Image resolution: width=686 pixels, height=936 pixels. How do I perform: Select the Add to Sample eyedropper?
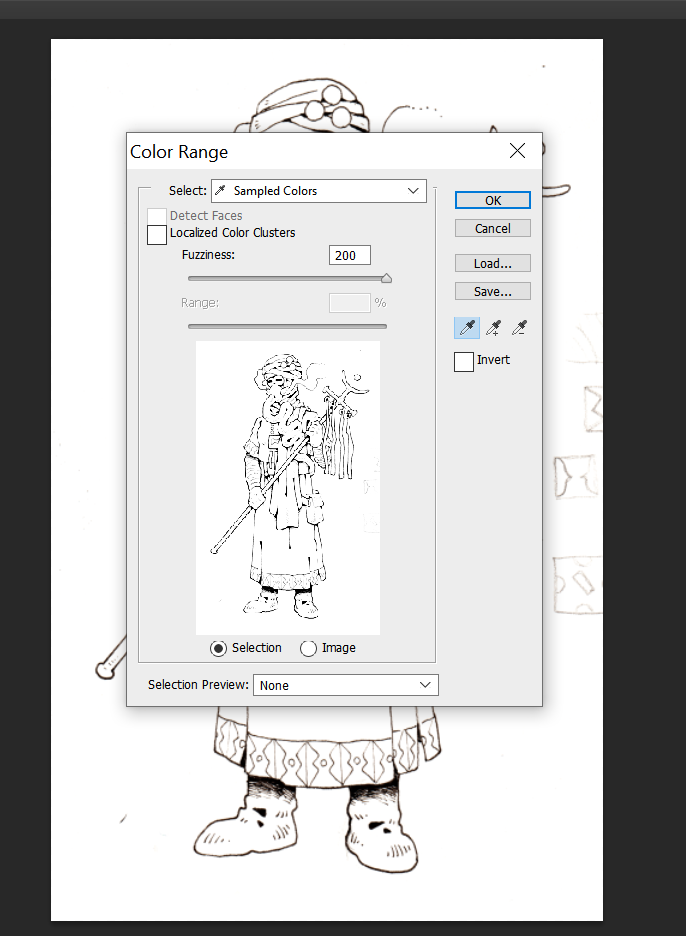pos(493,328)
